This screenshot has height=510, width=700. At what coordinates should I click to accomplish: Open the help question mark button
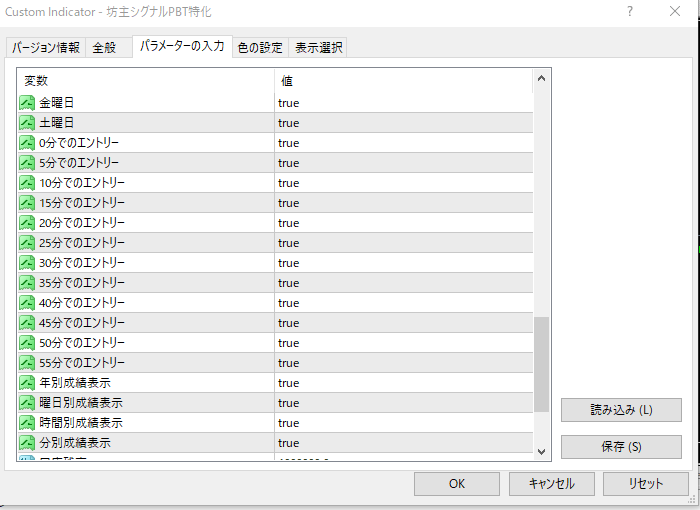tap(630, 12)
